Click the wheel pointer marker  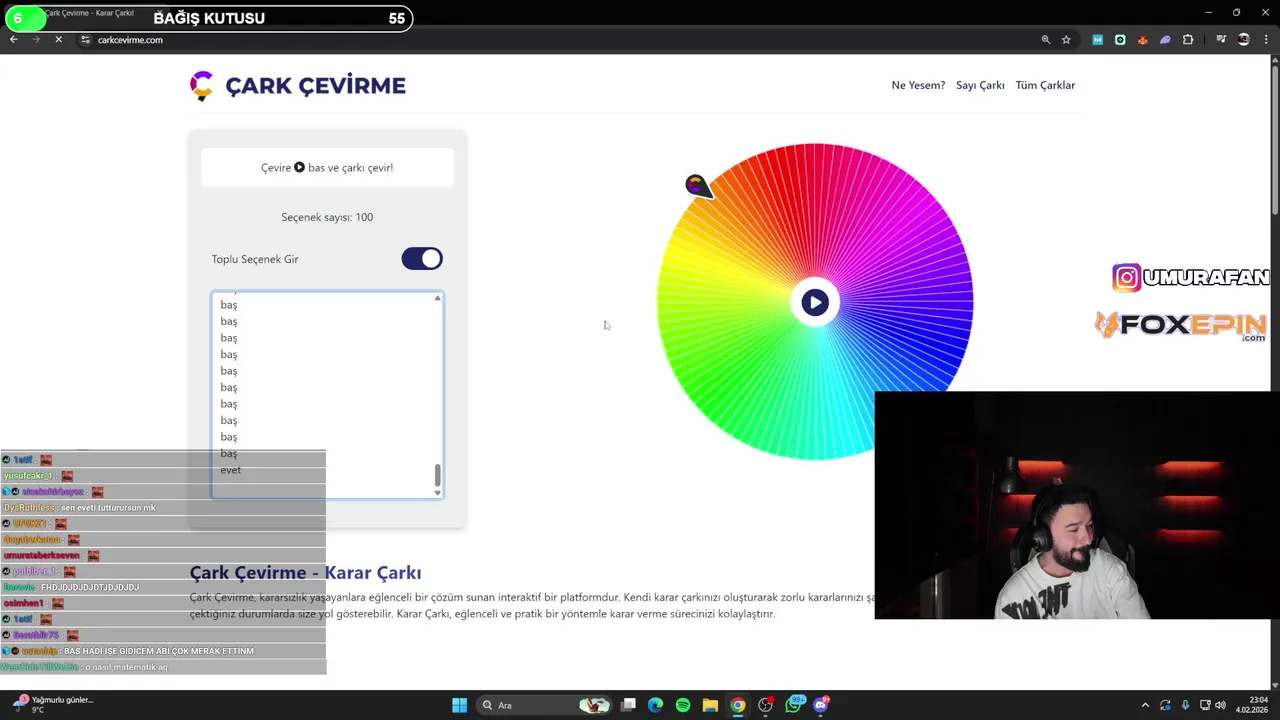pos(698,186)
